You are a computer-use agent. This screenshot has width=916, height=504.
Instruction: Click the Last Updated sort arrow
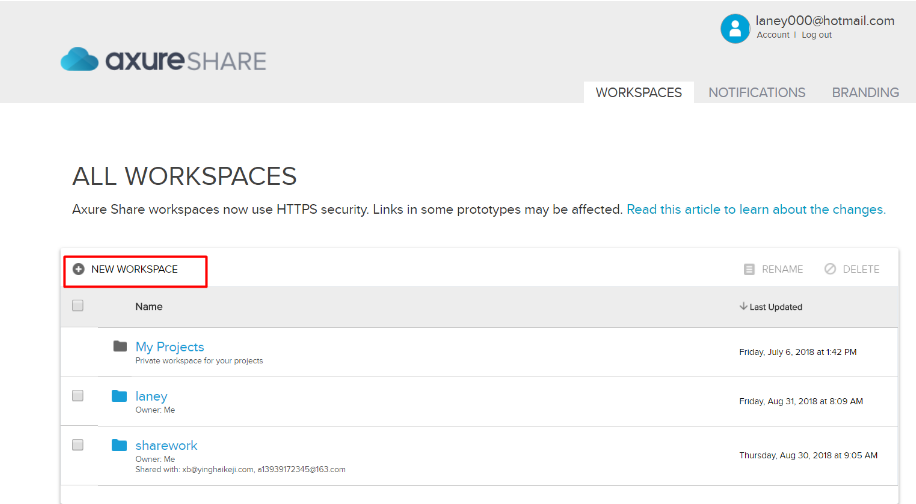coord(743,306)
